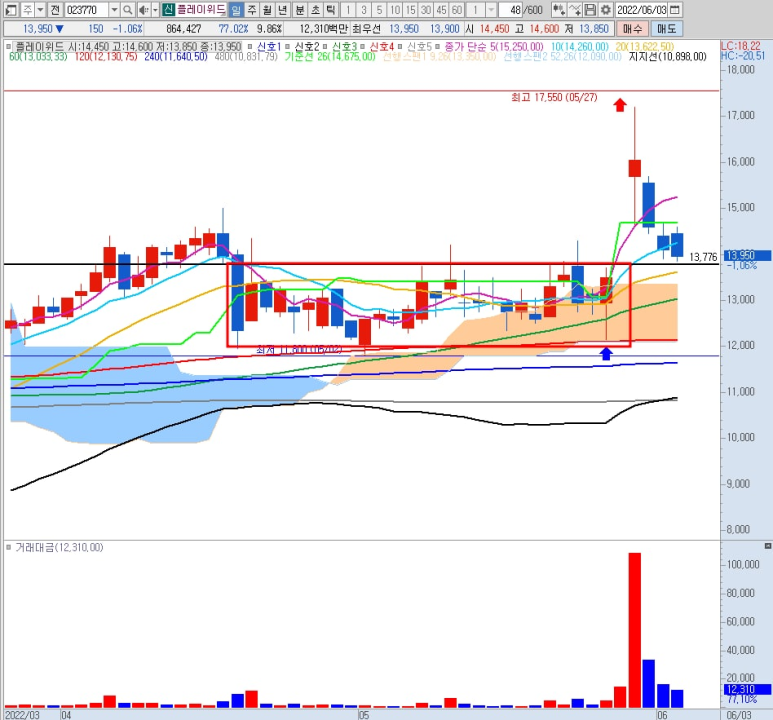Switch to the 월 monthly chart period
Image resolution: width=773 pixels, height=720 pixels.
point(267,9)
